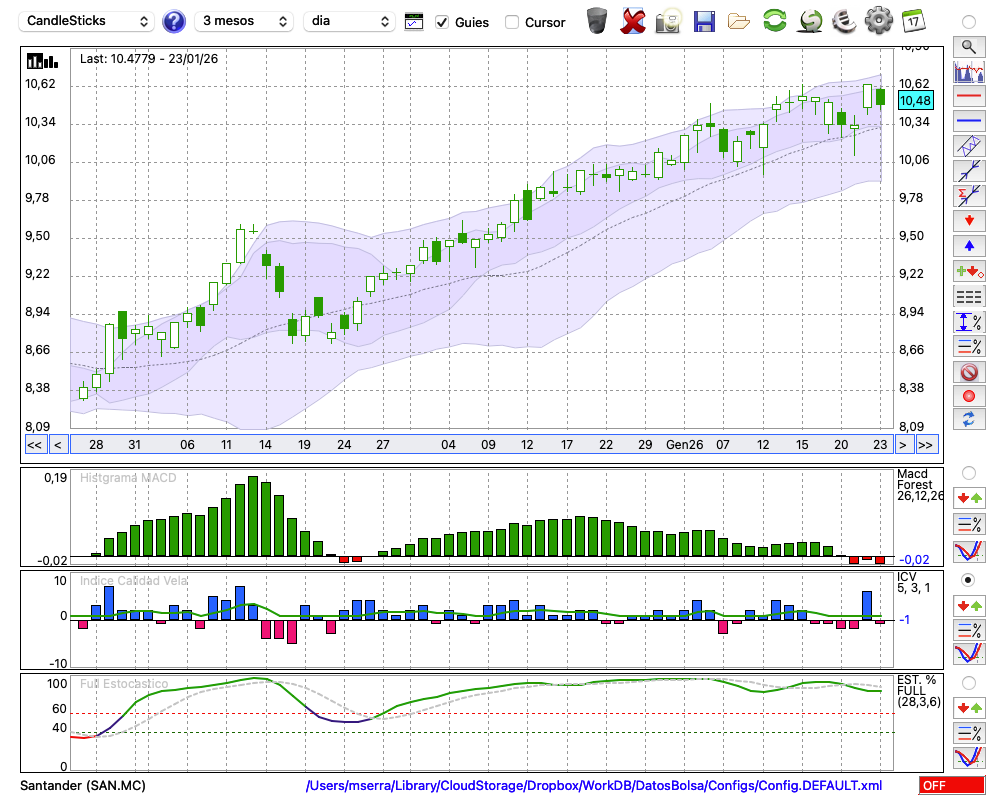Viewport: 1000px width, 800px height.
Task: Uncheck the Guies checkbox
Action: [442, 22]
